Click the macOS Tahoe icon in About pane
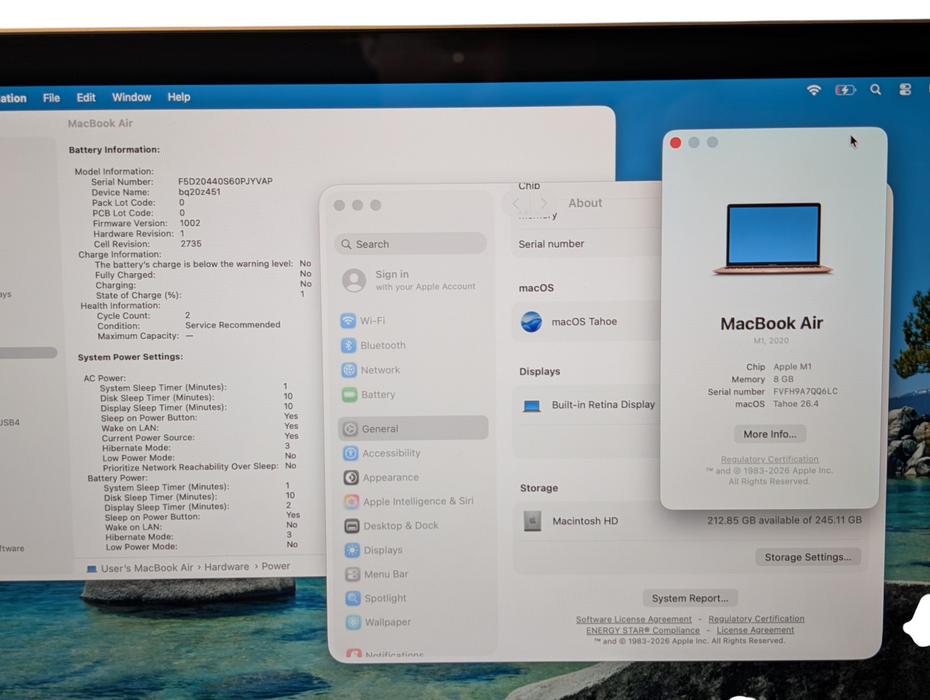This screenshot has height=700, width=930. (x=531, y=322)
